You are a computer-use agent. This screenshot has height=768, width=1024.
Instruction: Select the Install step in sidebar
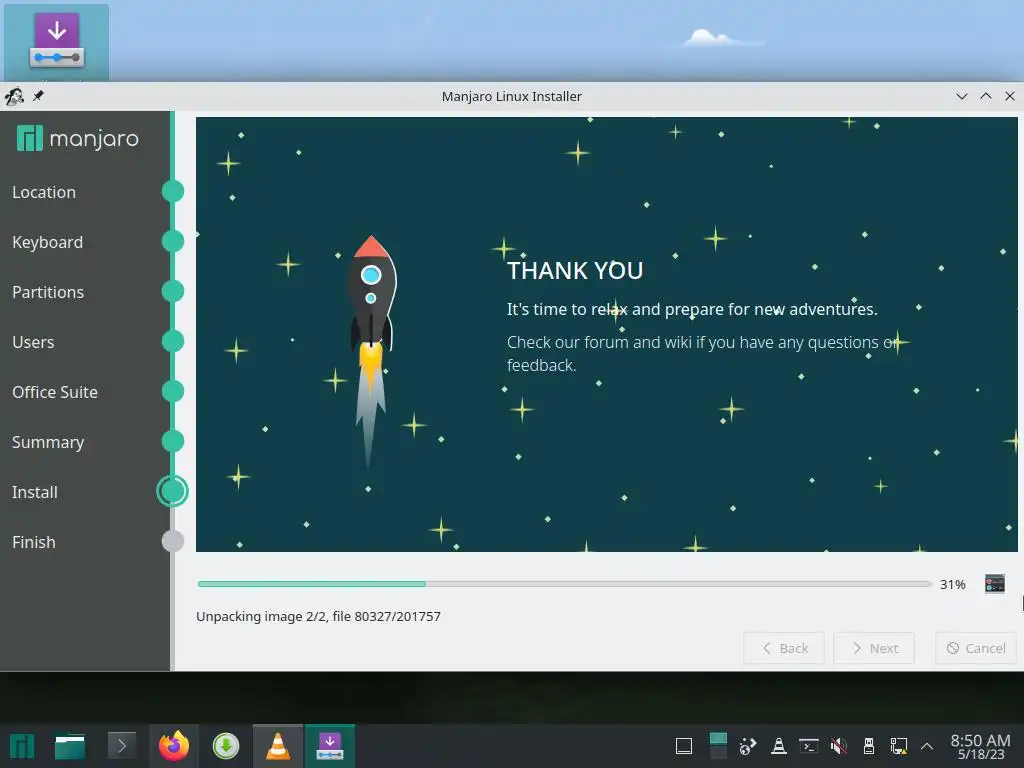point(35,492)
